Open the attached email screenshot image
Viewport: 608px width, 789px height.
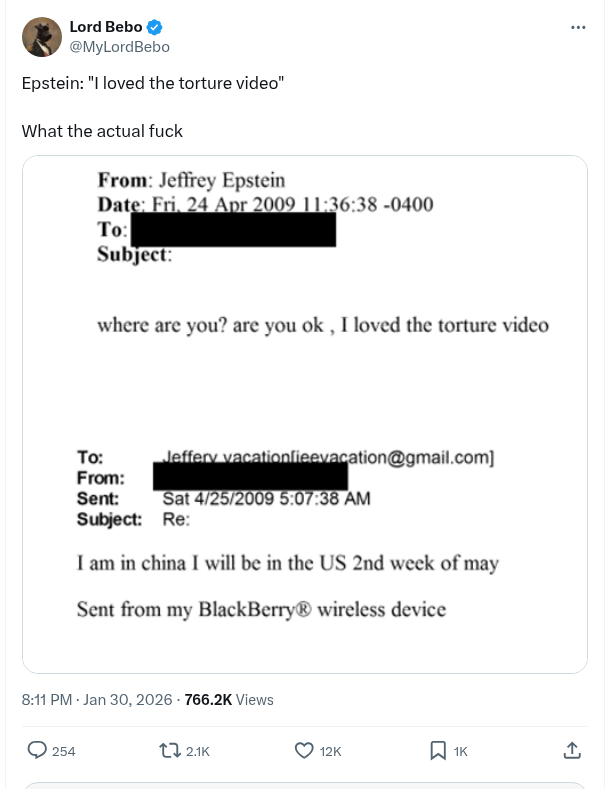[304, 414]
